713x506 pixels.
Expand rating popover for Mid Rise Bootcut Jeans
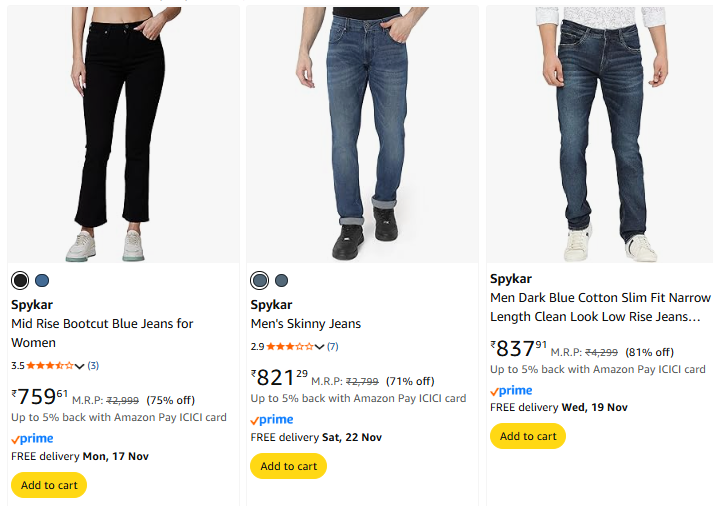[80, 366]
